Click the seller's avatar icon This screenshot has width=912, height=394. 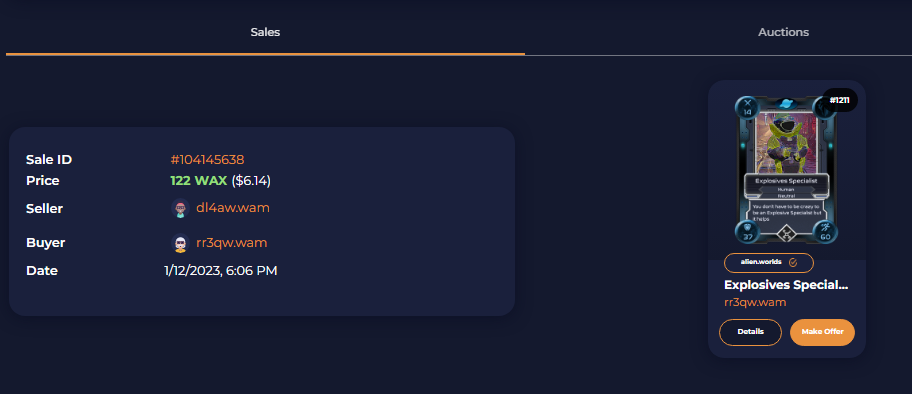pyautogui.click(x=180, y=208)
